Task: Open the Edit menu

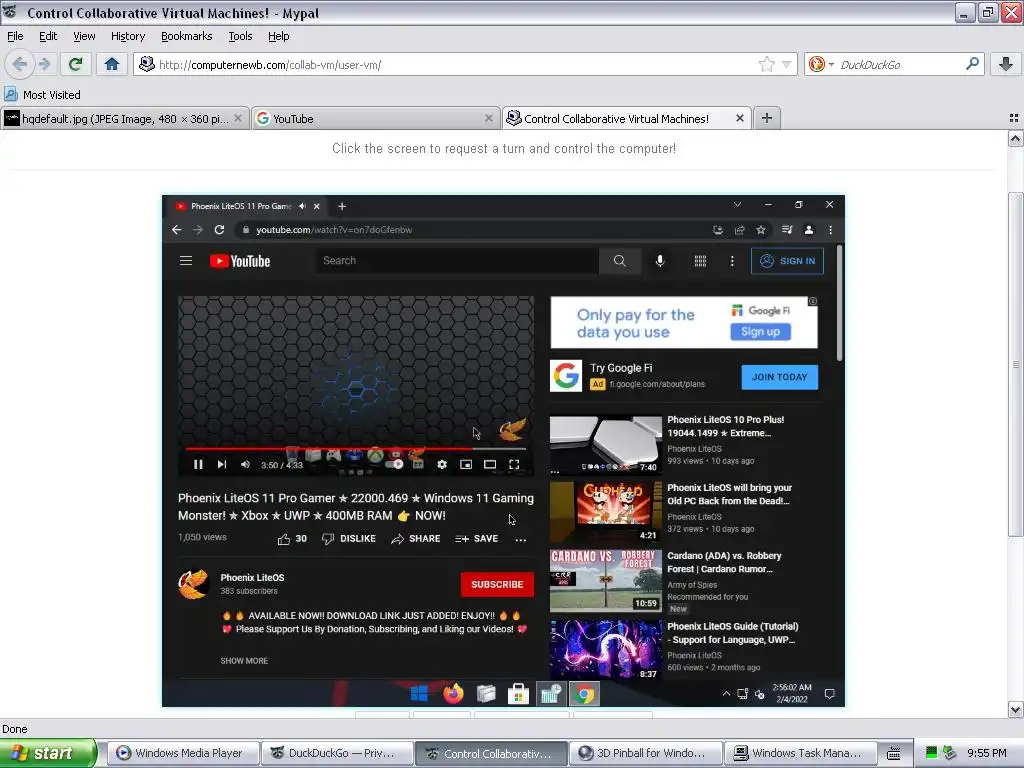Action: [x=48, y=36]
